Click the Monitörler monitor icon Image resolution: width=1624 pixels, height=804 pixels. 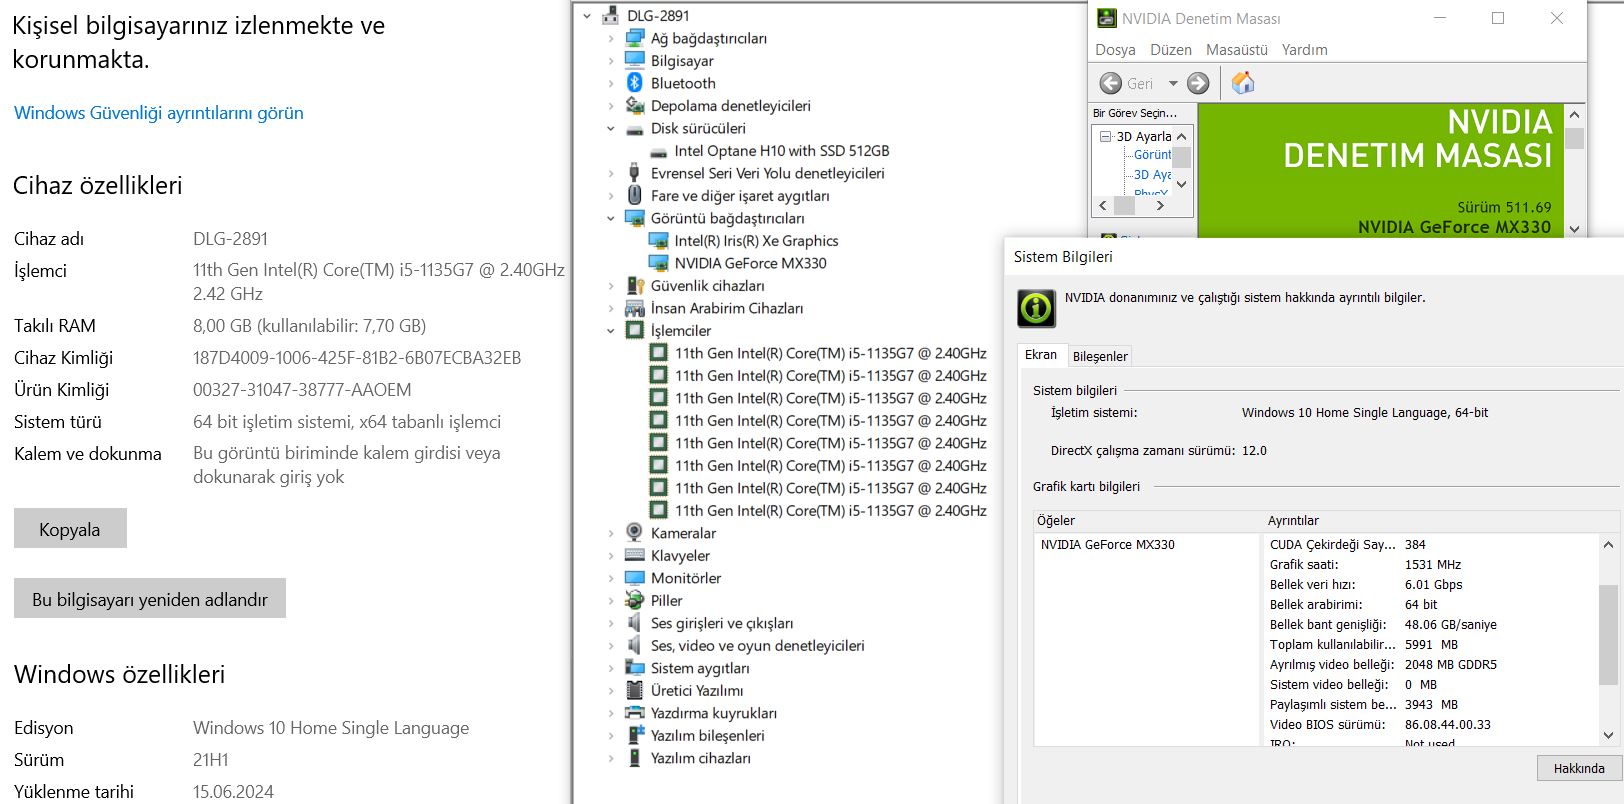[634, 578]
